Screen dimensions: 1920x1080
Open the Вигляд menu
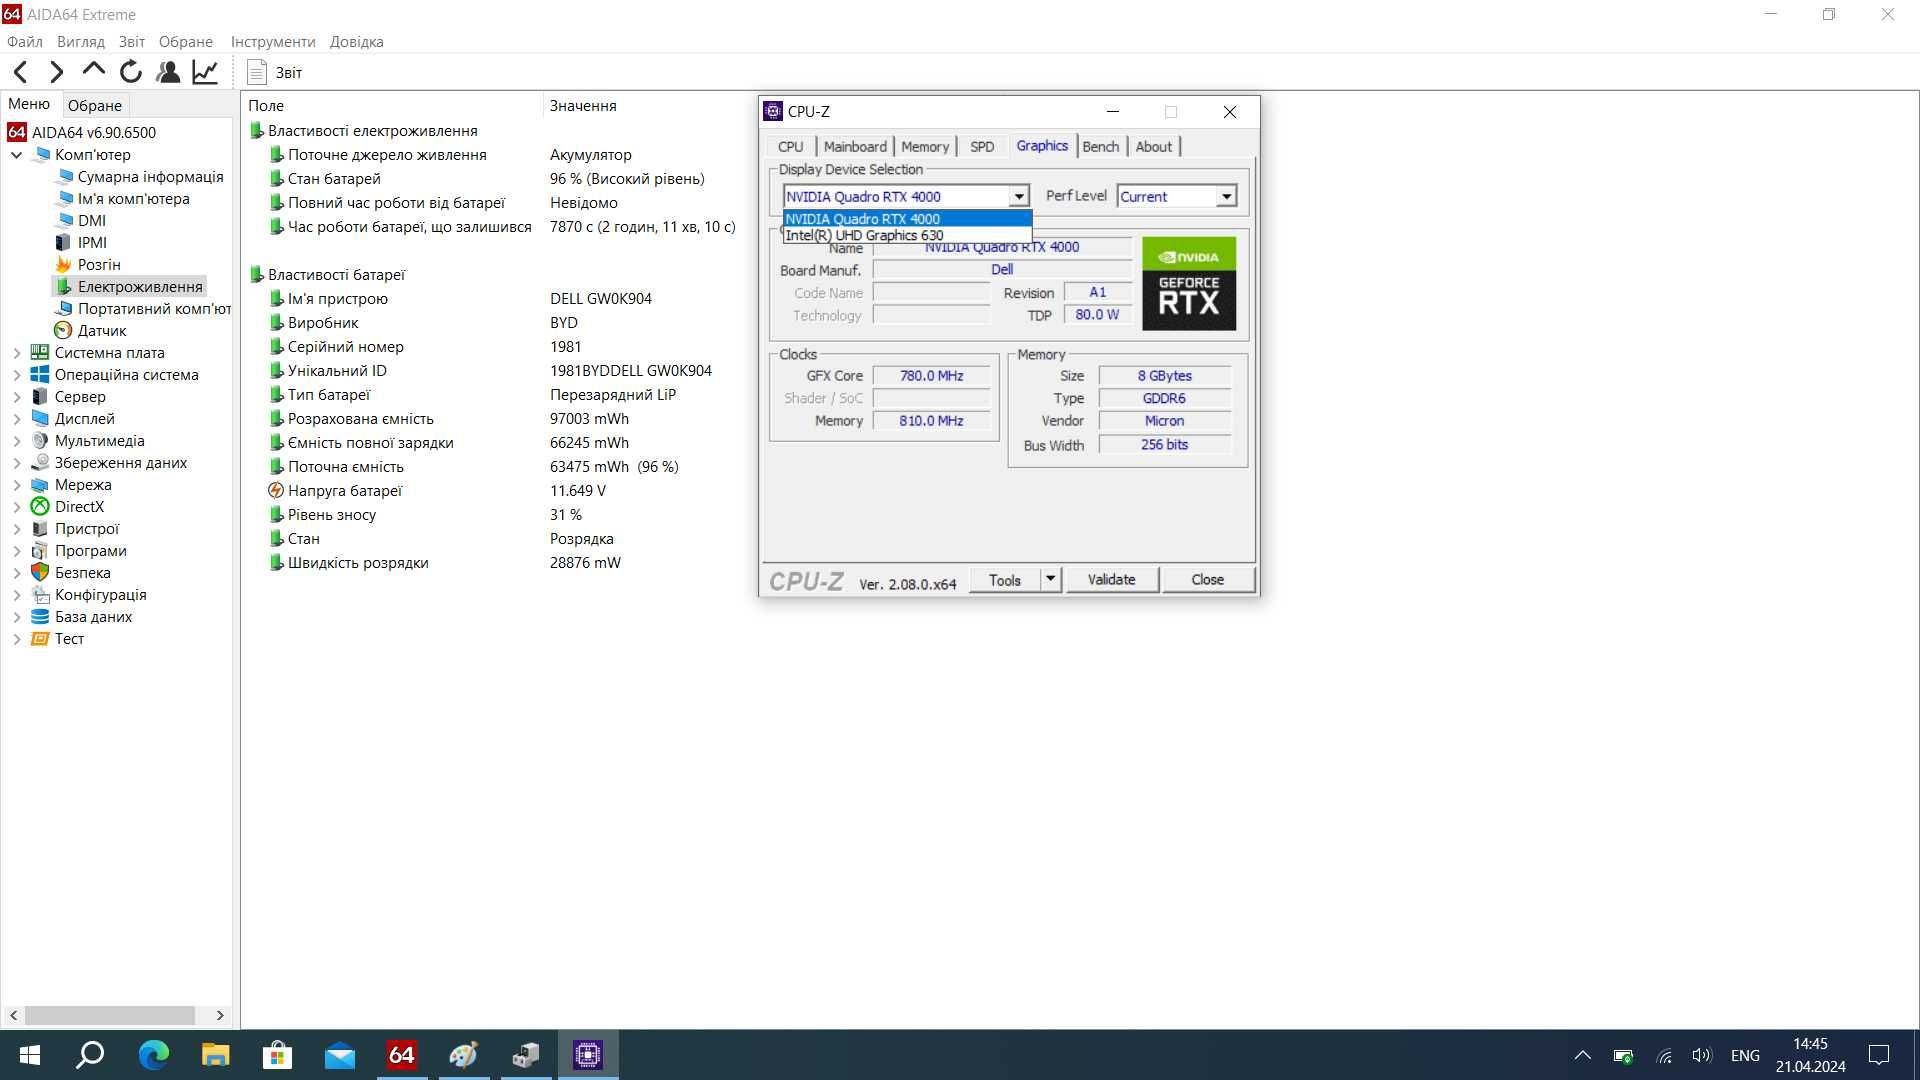(x=81, y=42)
